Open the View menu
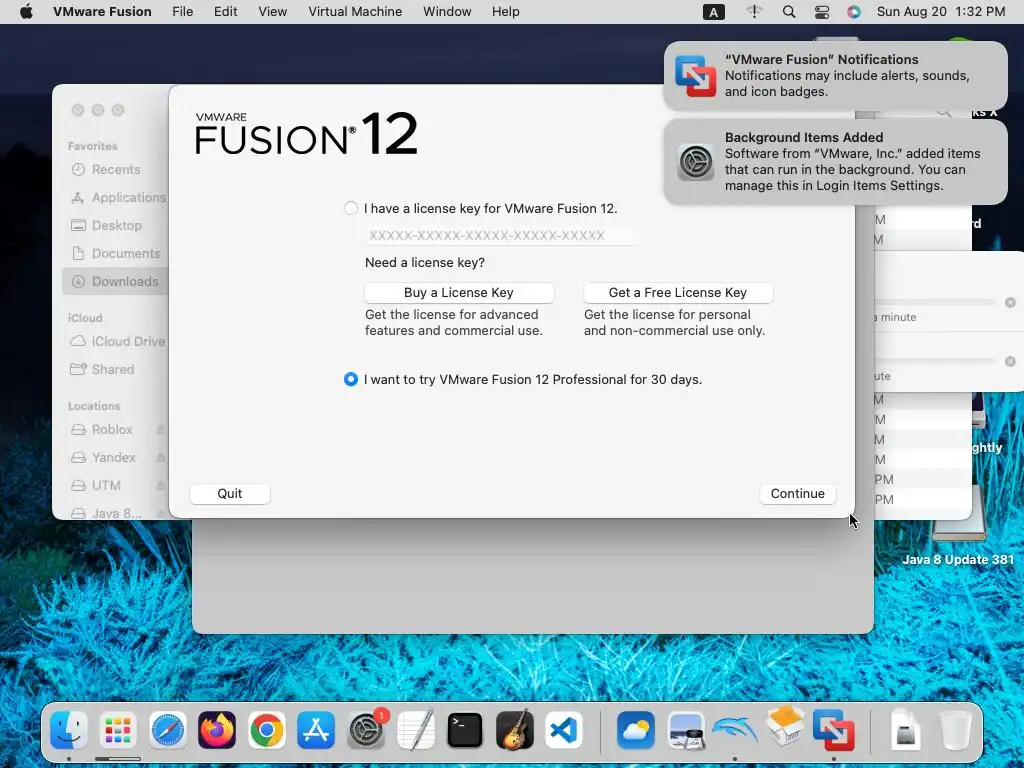The height and width of the screenshot is (768, 1024). point(272,12)
